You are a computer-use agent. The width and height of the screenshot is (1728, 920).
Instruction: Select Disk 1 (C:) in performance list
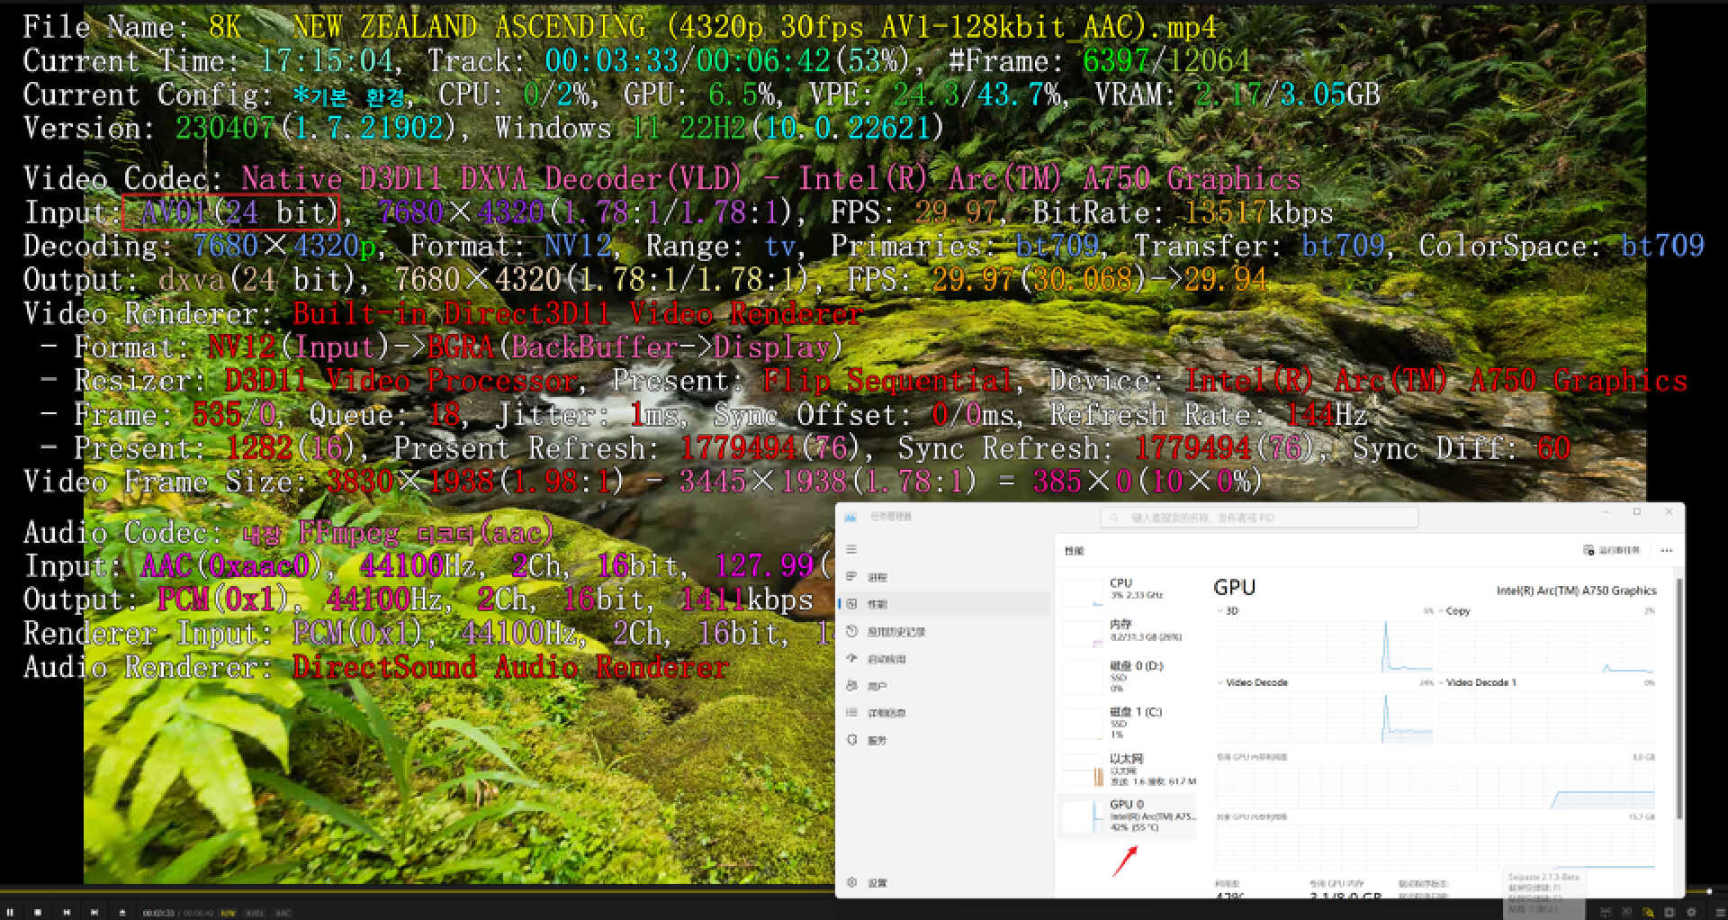1128,722
